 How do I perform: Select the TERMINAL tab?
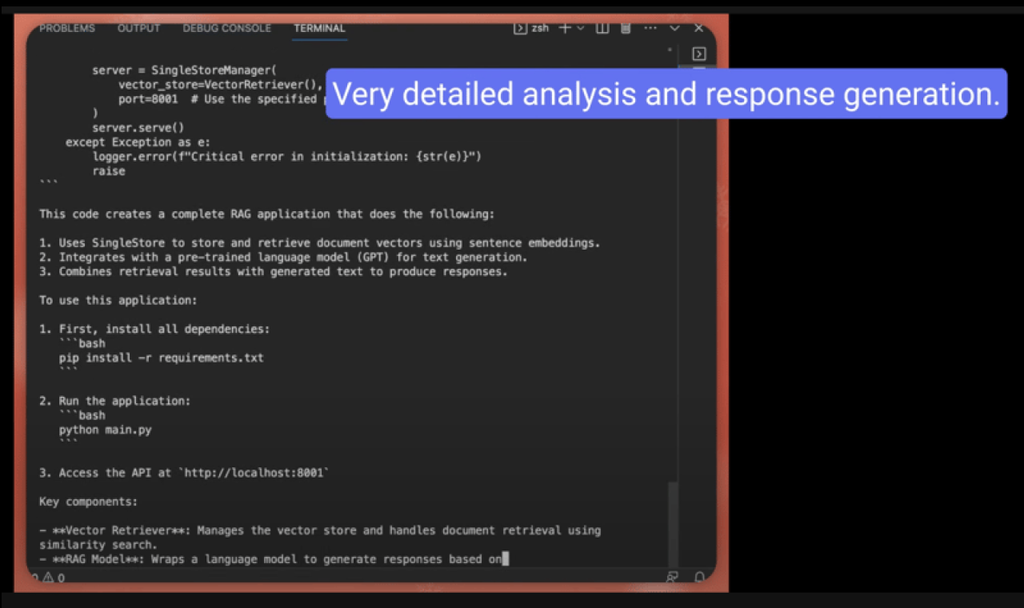tap(319, 28)
